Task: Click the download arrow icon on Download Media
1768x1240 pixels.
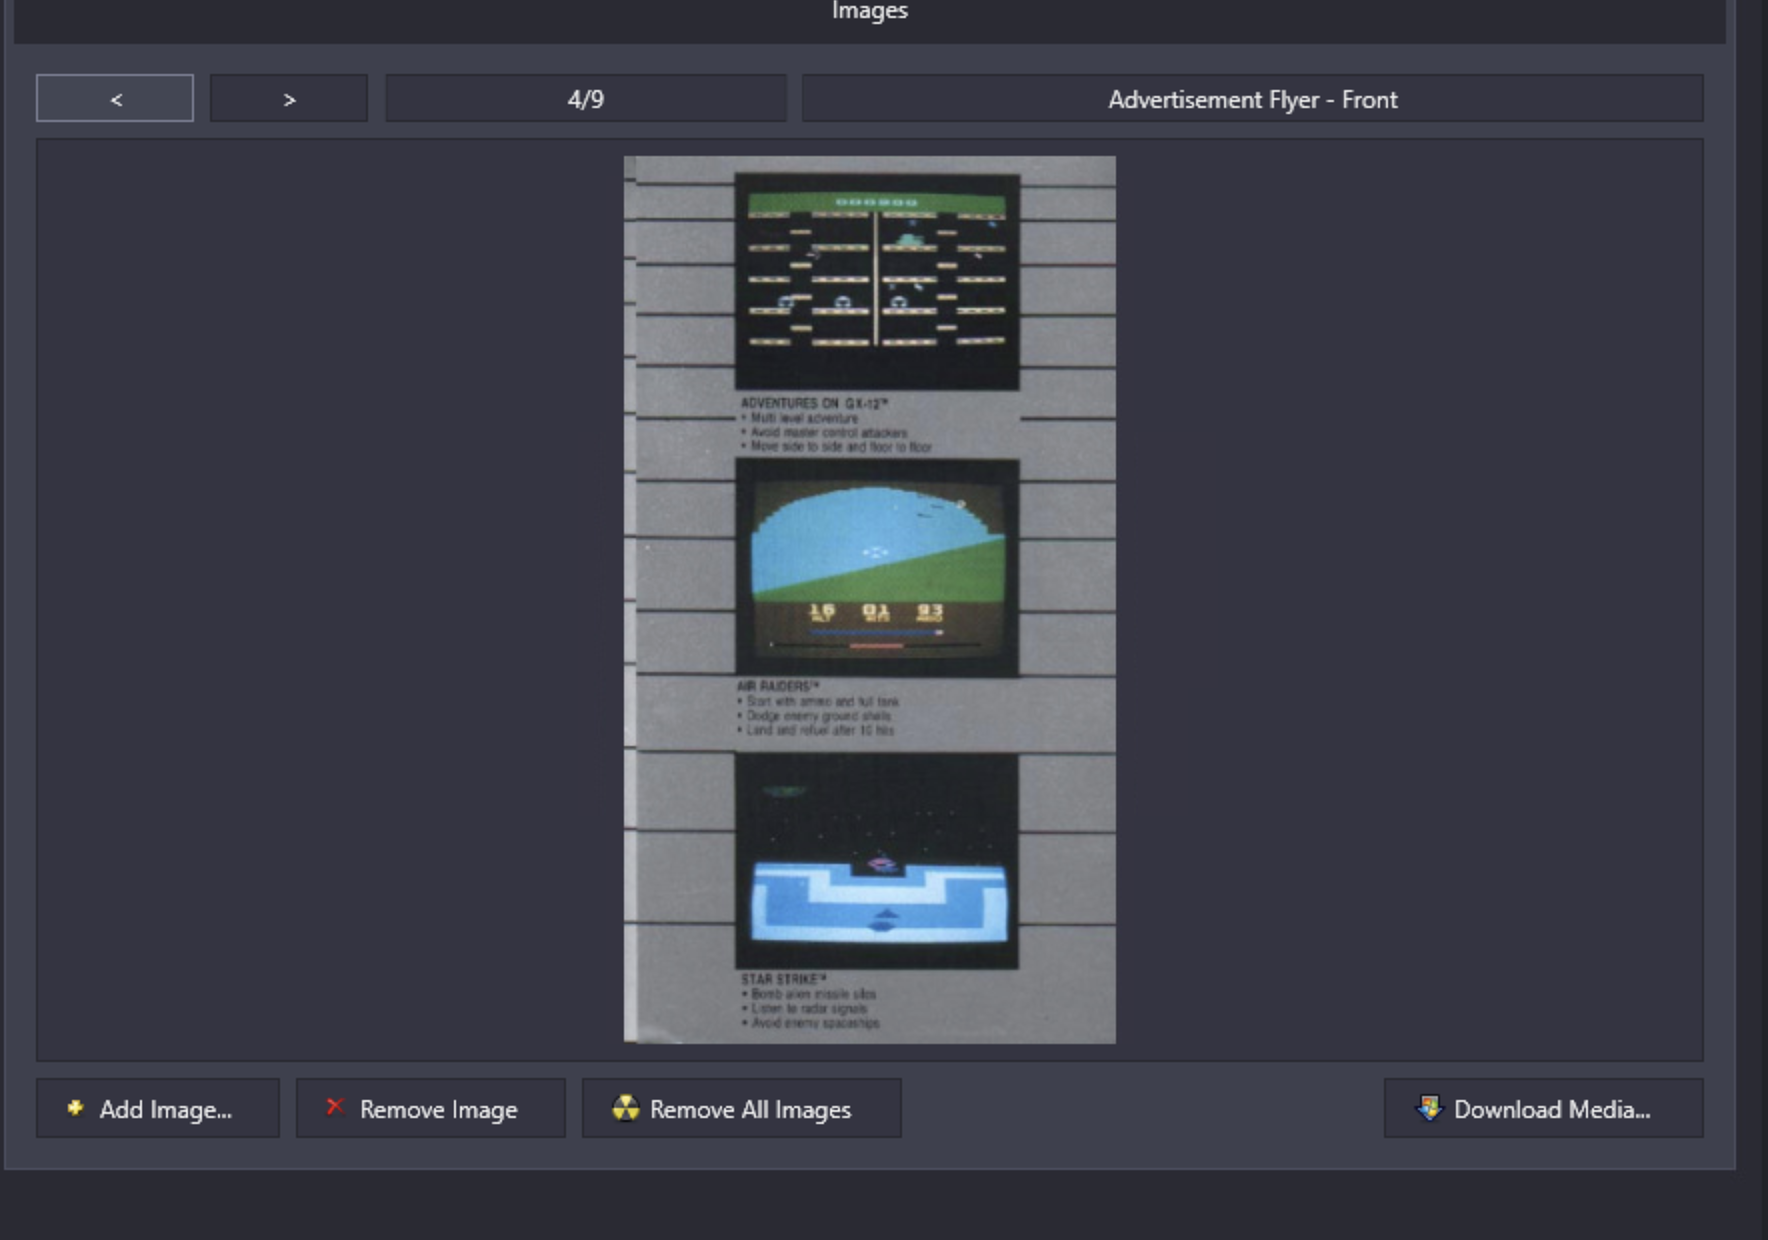Action: coord(1429,1108)
